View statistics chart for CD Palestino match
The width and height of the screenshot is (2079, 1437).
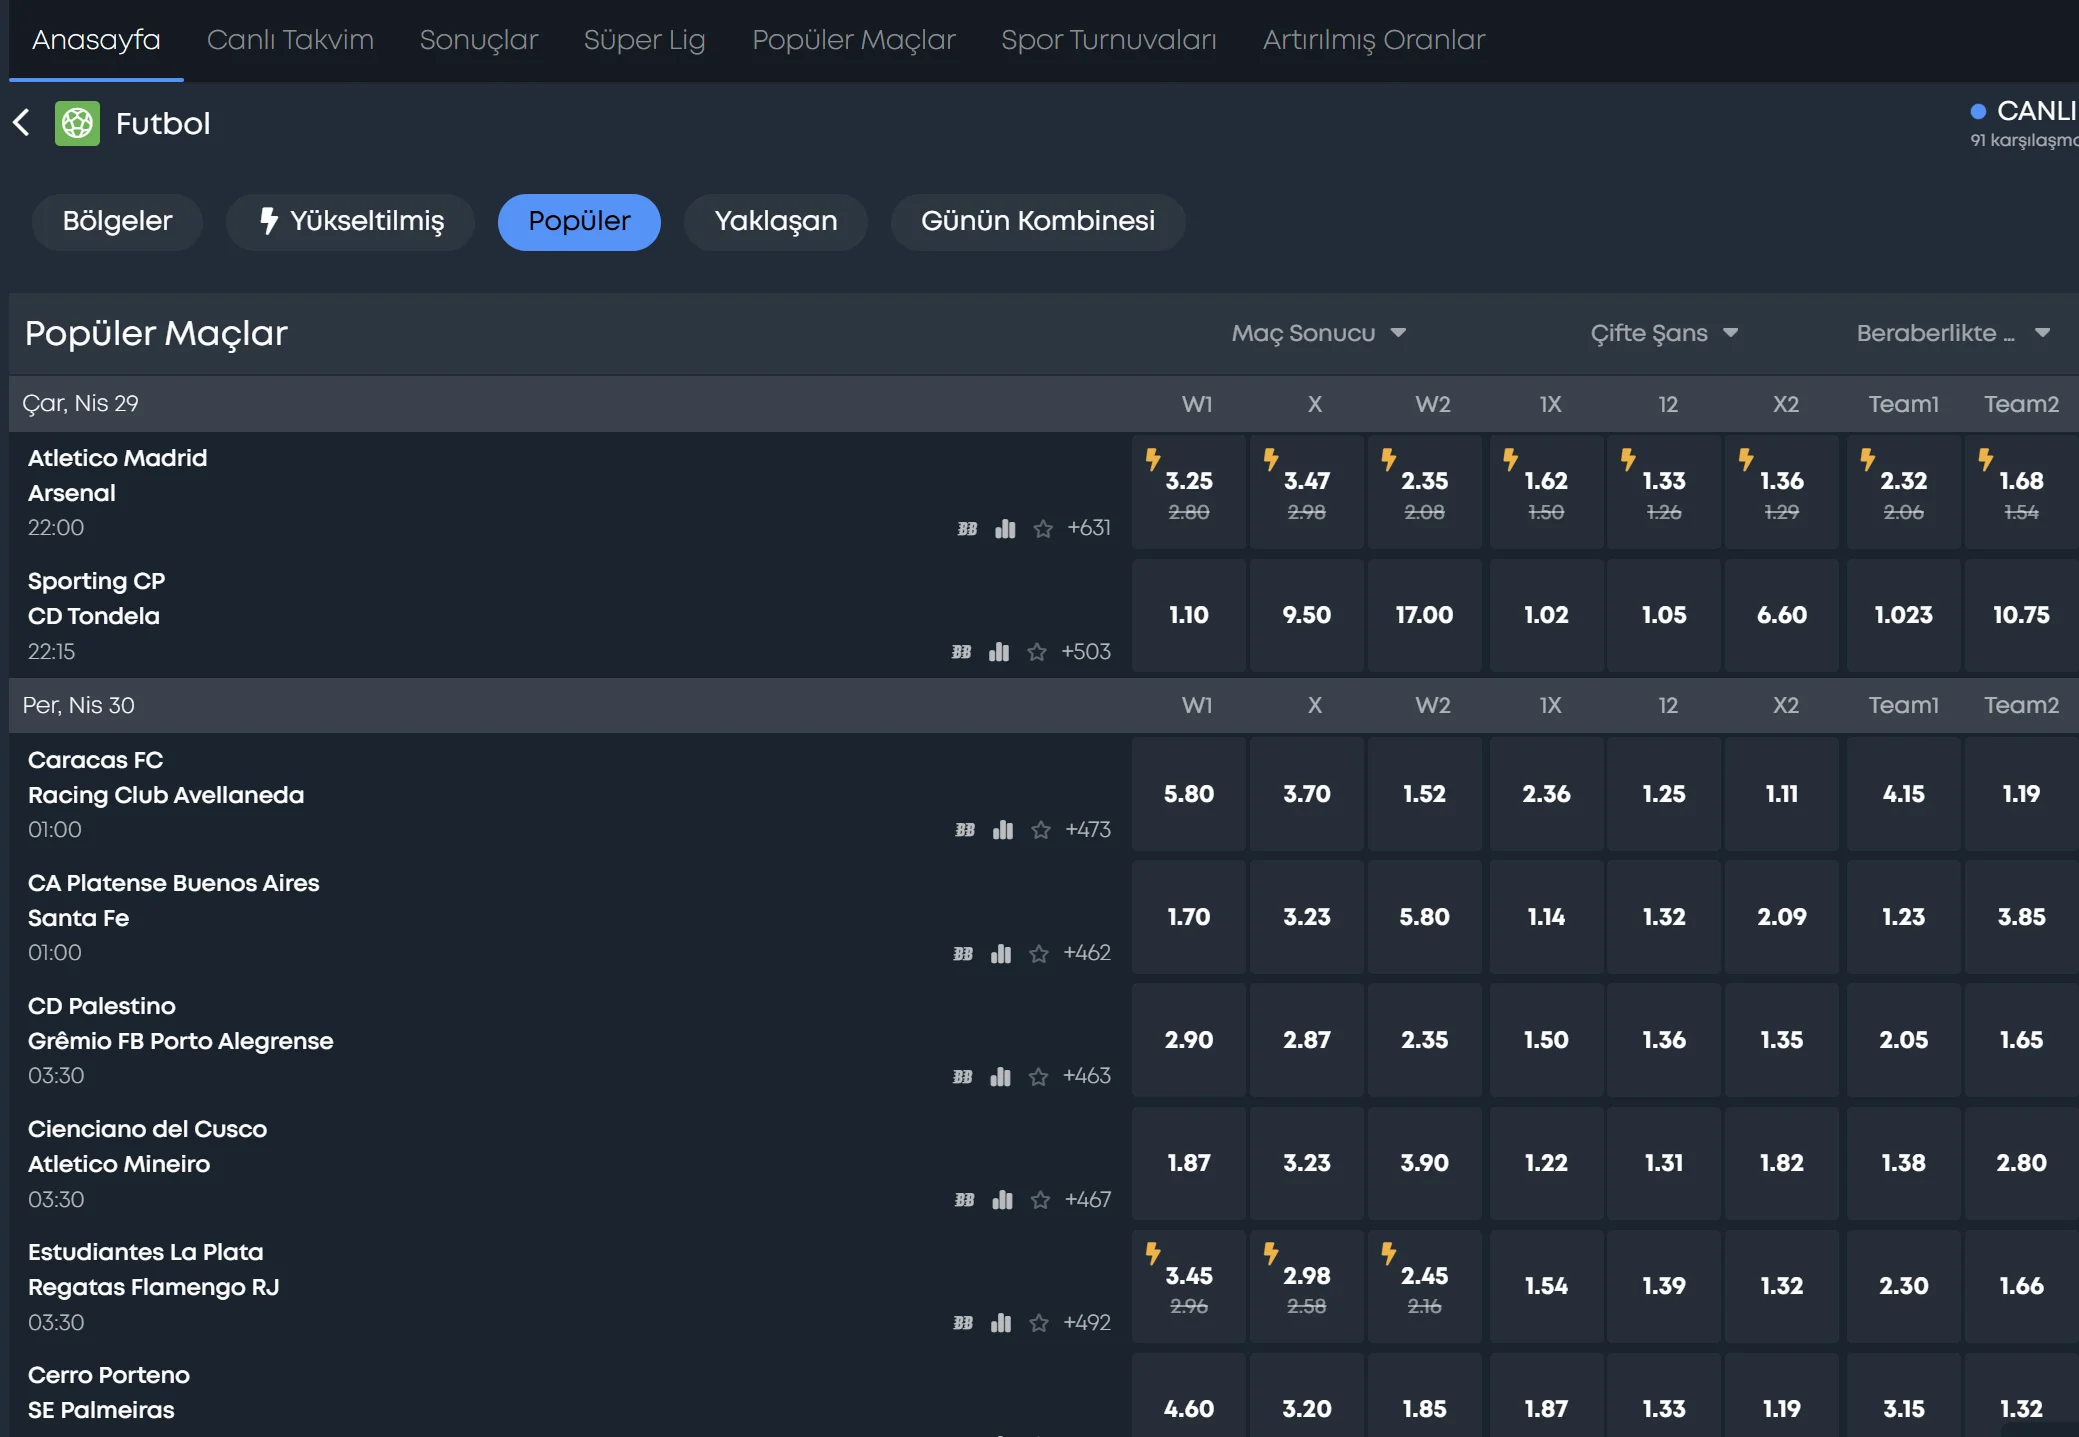click(x=1000, y=1076)
